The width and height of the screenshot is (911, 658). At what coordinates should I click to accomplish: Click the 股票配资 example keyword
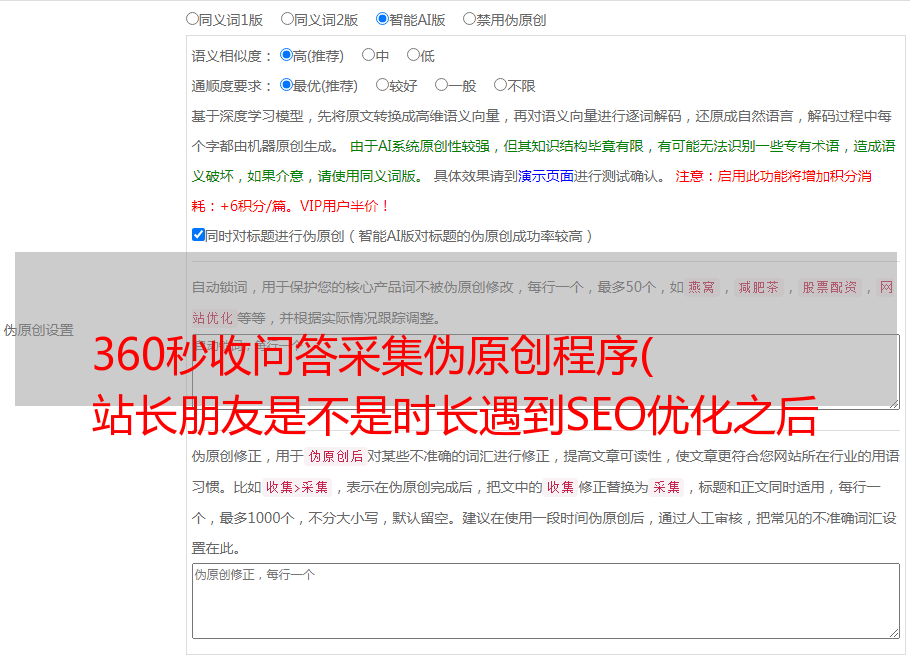pyautogui.click(x=830, y=287)
